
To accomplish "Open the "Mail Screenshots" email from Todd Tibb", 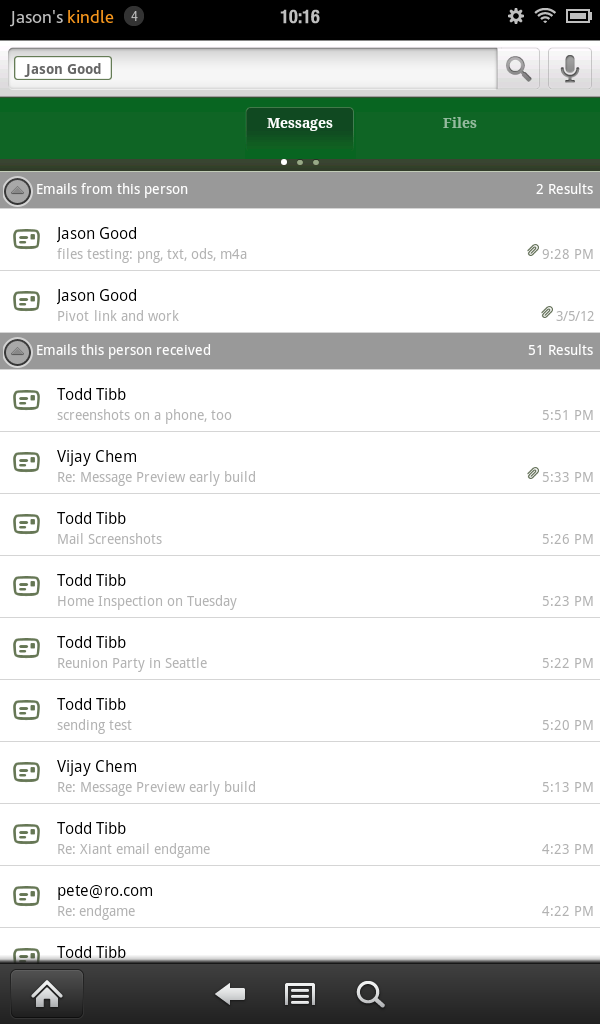I will click(300, 528).
